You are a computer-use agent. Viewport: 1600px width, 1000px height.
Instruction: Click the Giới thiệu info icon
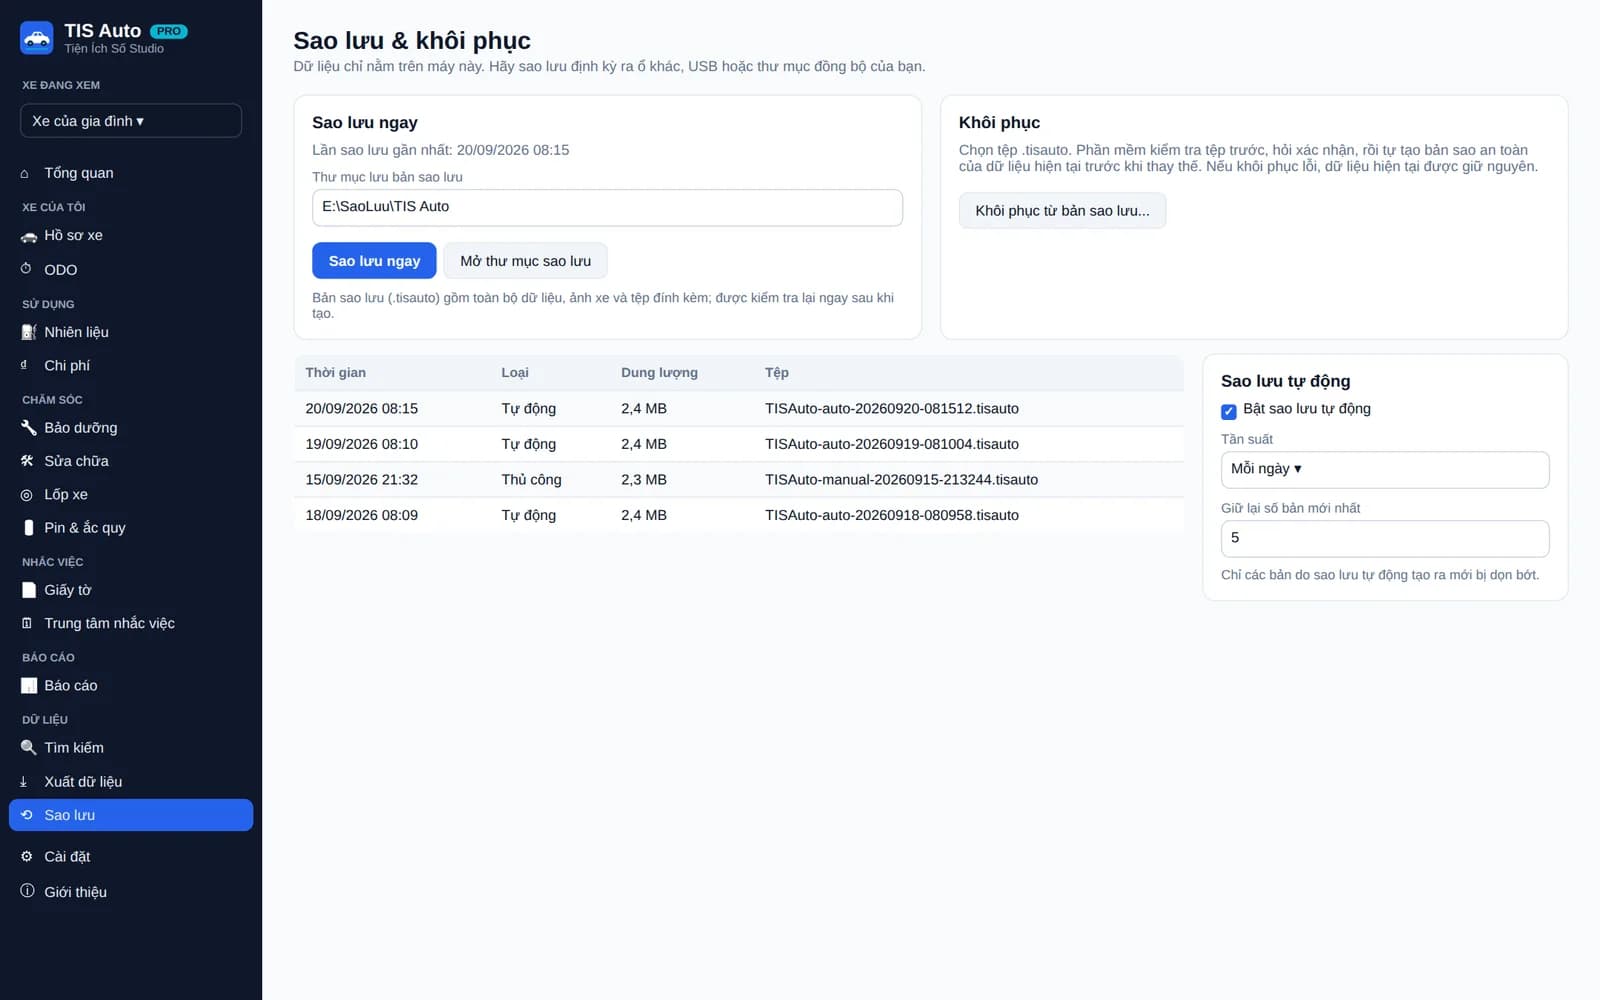pyautogui.click(x=27, y=891)
